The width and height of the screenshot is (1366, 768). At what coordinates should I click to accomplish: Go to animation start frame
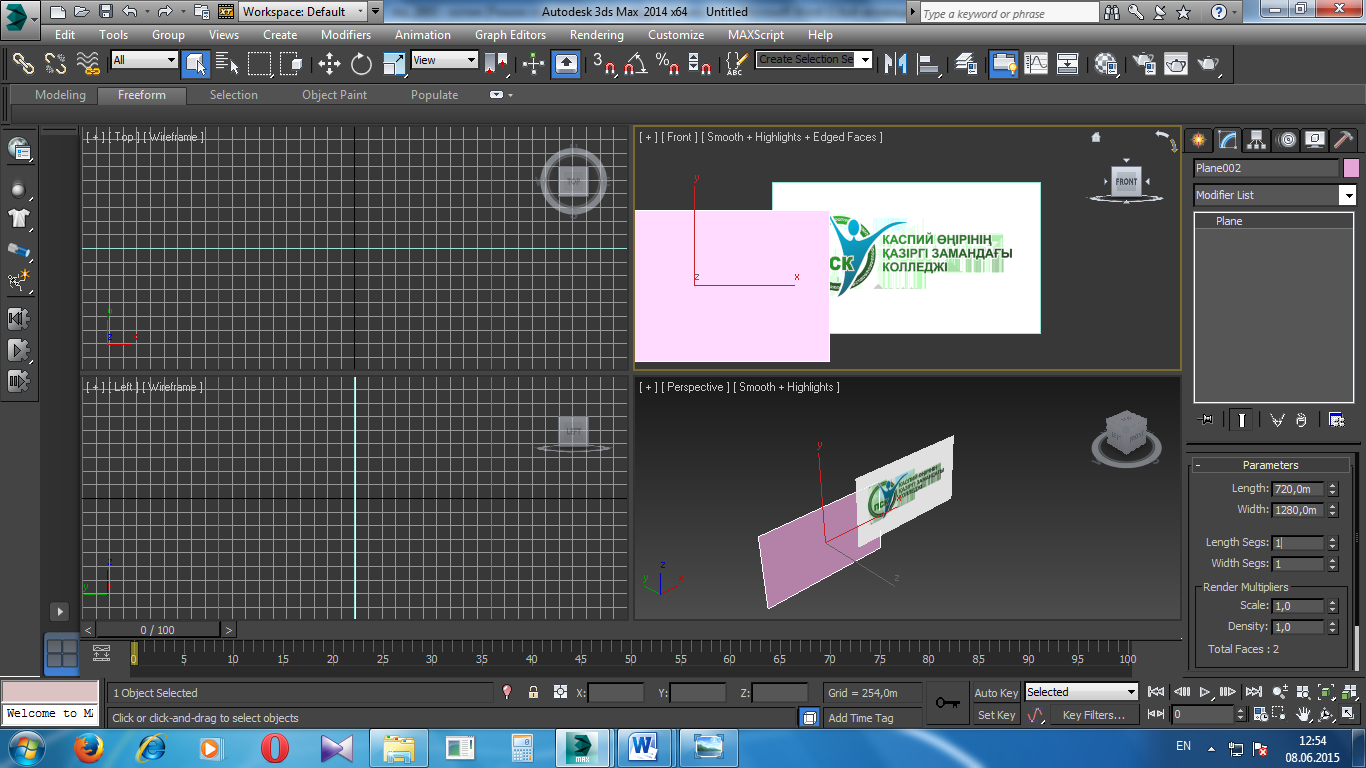(1156, 692)
